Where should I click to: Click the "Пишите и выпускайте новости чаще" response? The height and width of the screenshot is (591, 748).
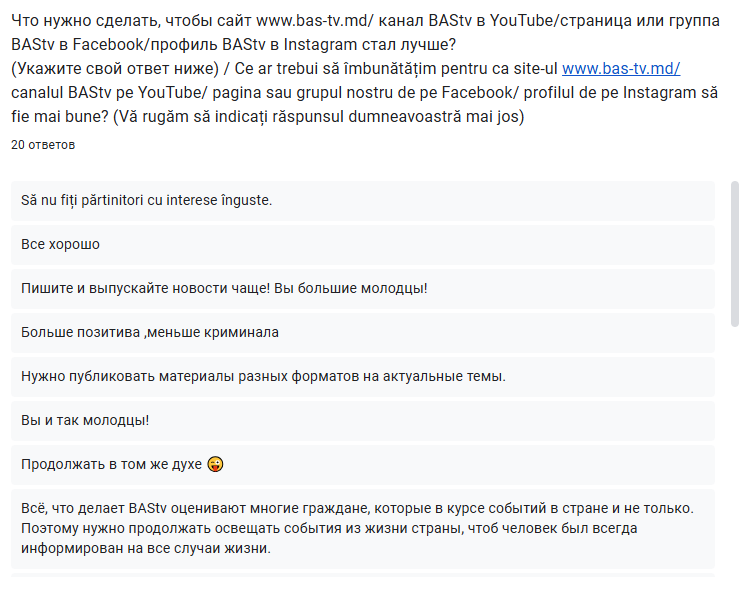point(224,288)
